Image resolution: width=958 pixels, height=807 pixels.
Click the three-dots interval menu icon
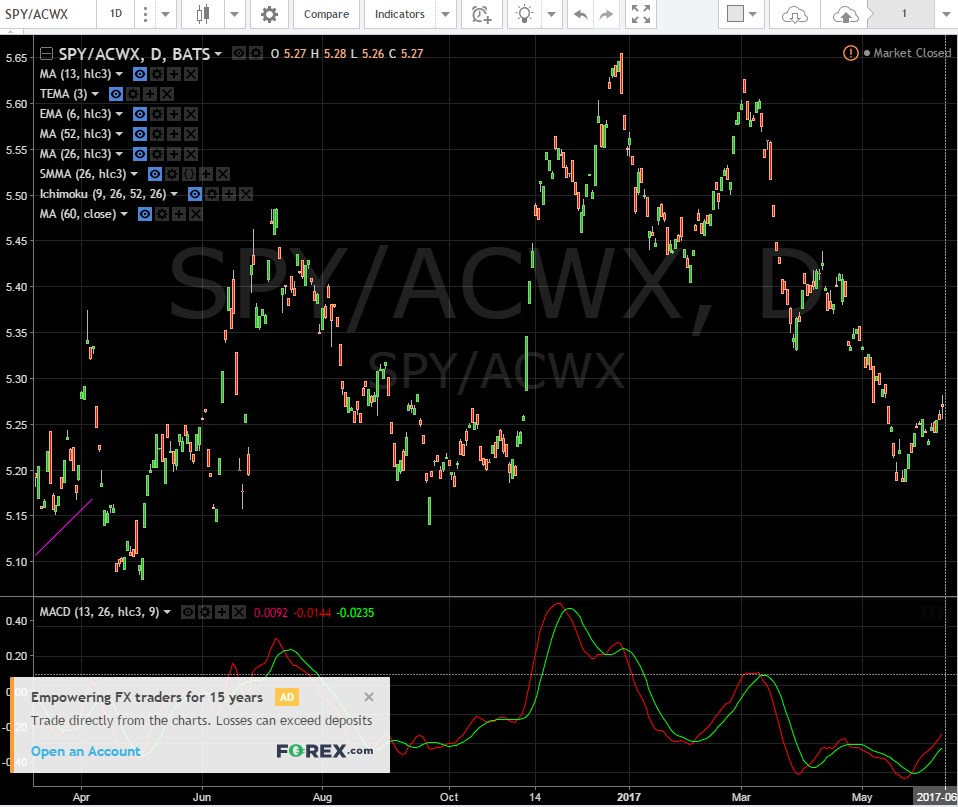pos(145,14)
